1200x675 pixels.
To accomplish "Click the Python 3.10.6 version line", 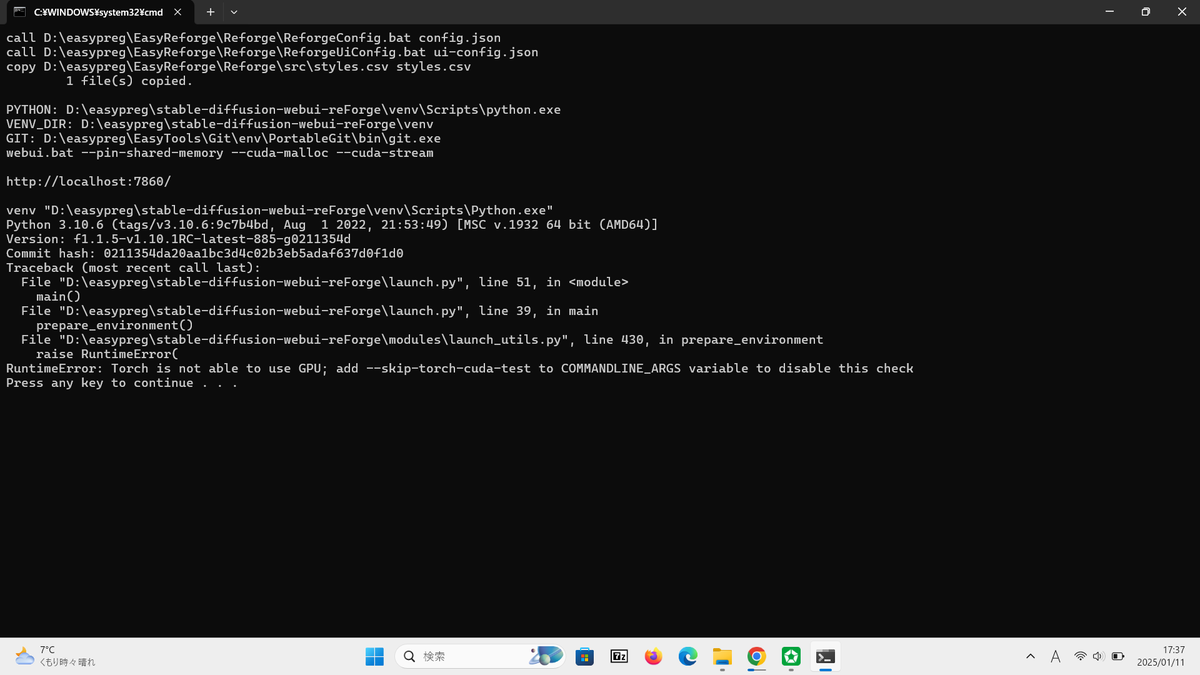I will pos(332,225).
